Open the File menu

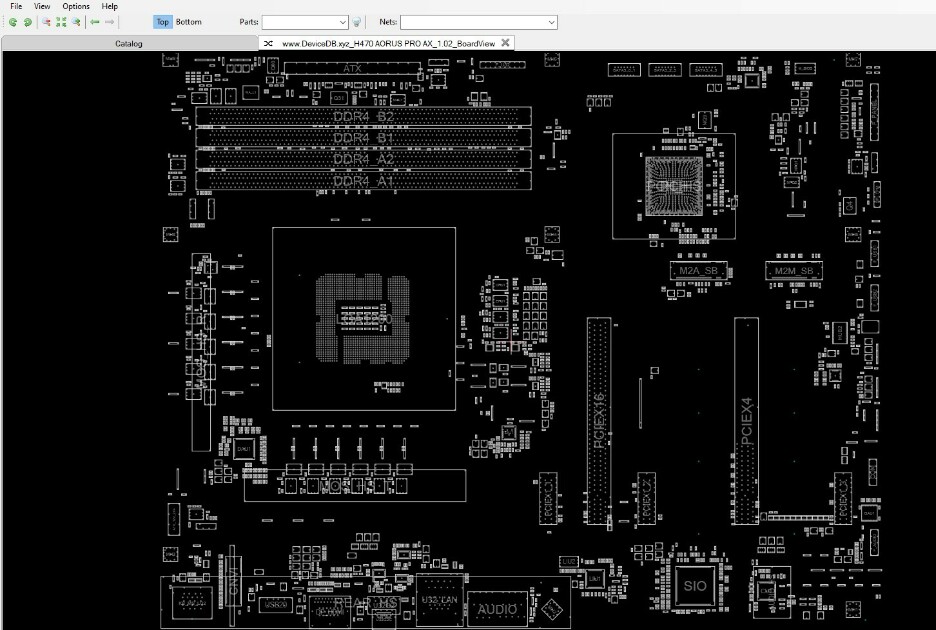[x=16, y=6]
